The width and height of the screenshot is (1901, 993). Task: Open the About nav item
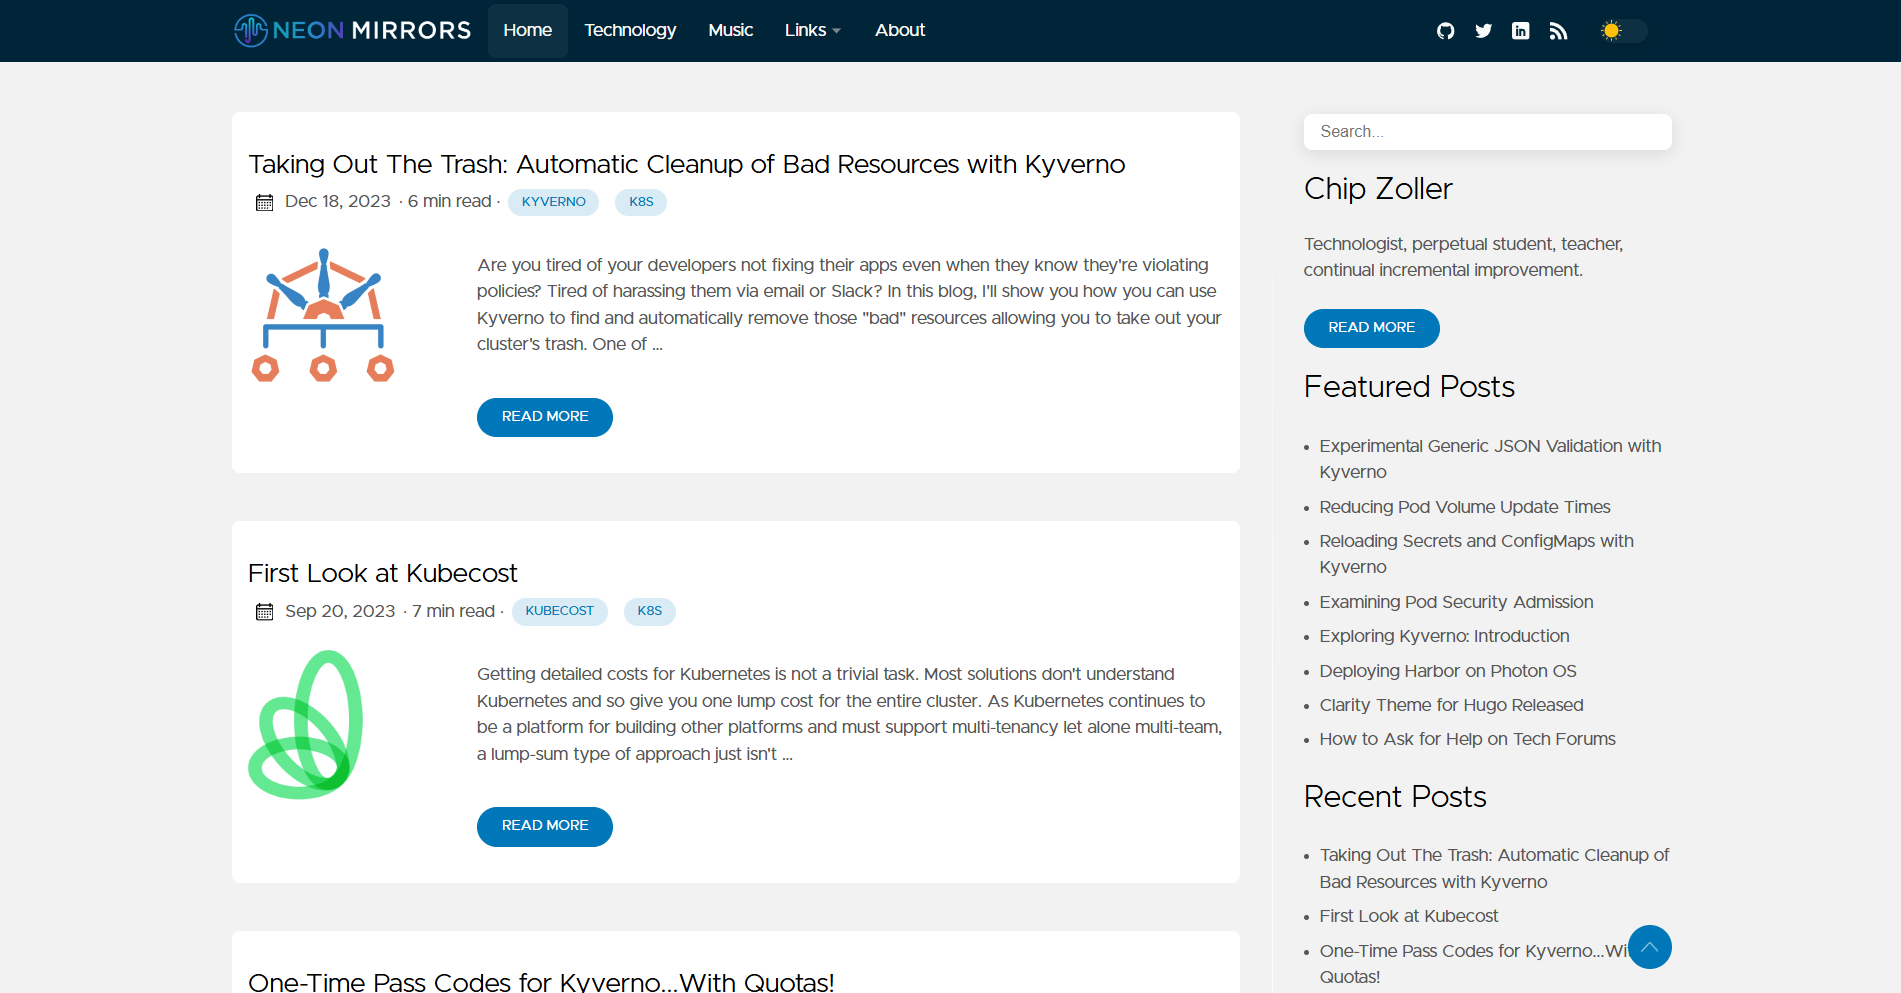(900, 30)
